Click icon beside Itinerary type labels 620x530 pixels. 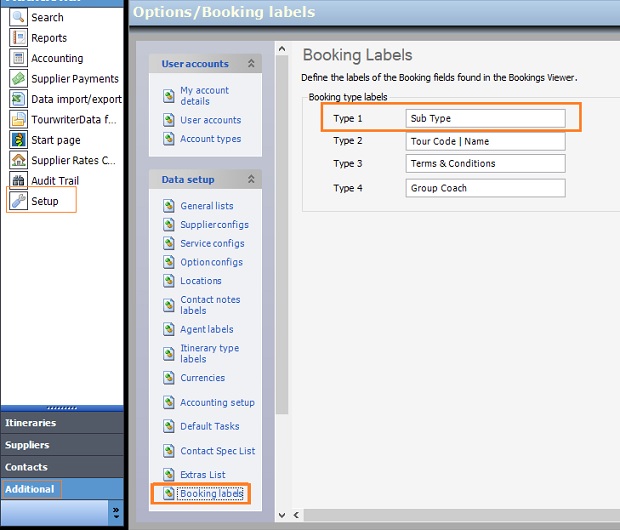click(x=169, y=354)
